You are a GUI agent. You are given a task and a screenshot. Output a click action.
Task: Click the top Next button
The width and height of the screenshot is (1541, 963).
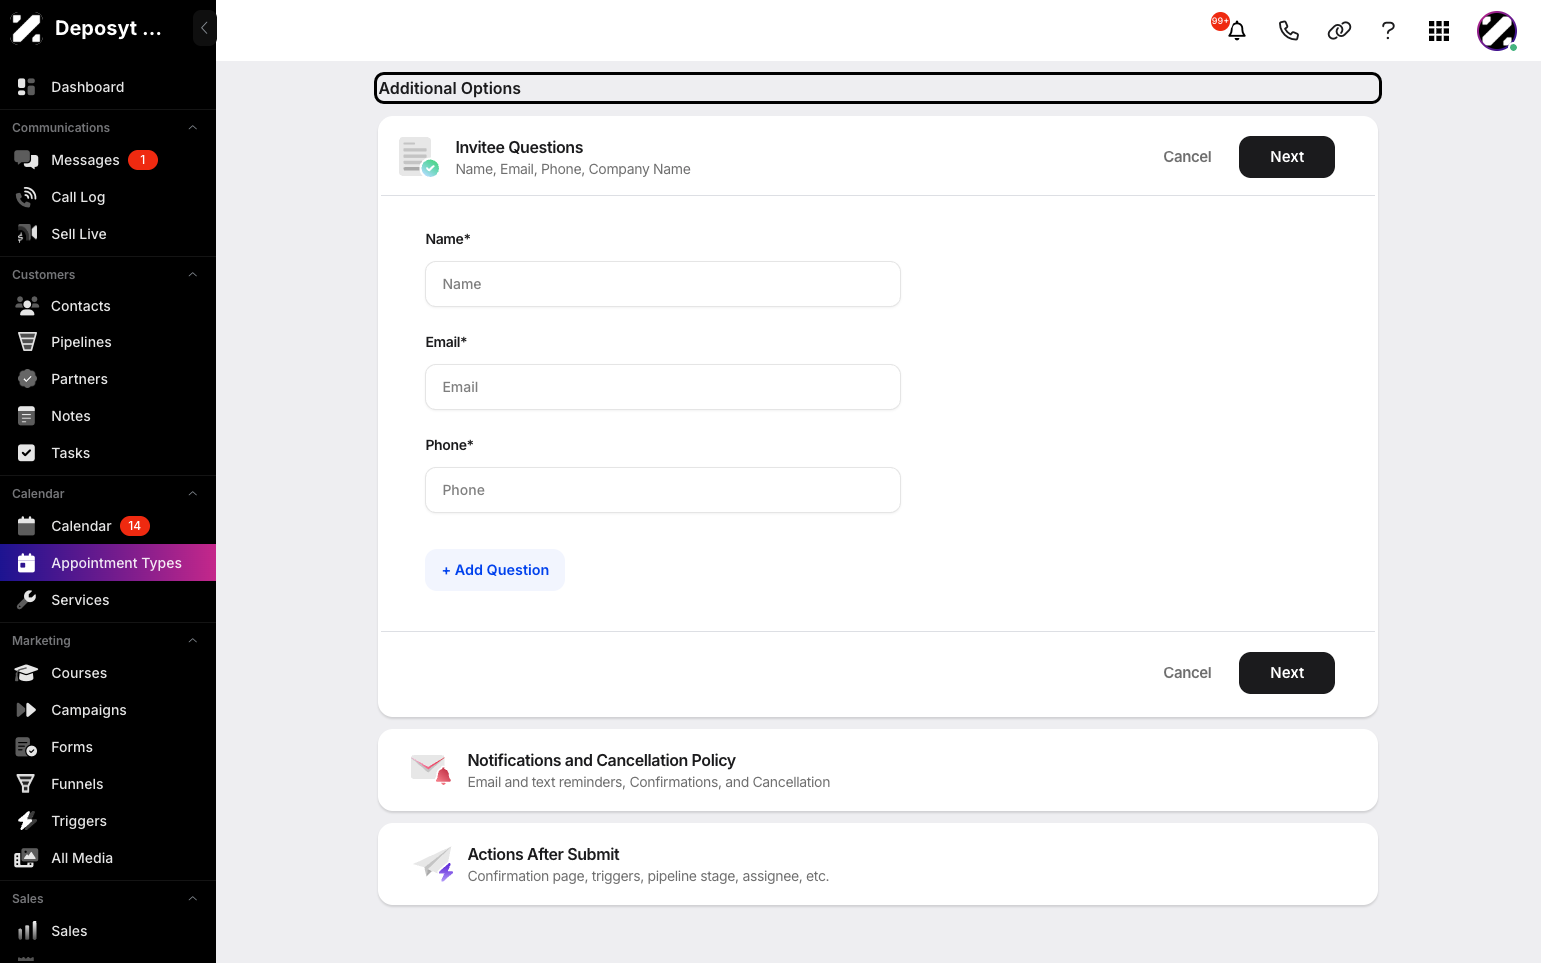[1287, 157]
